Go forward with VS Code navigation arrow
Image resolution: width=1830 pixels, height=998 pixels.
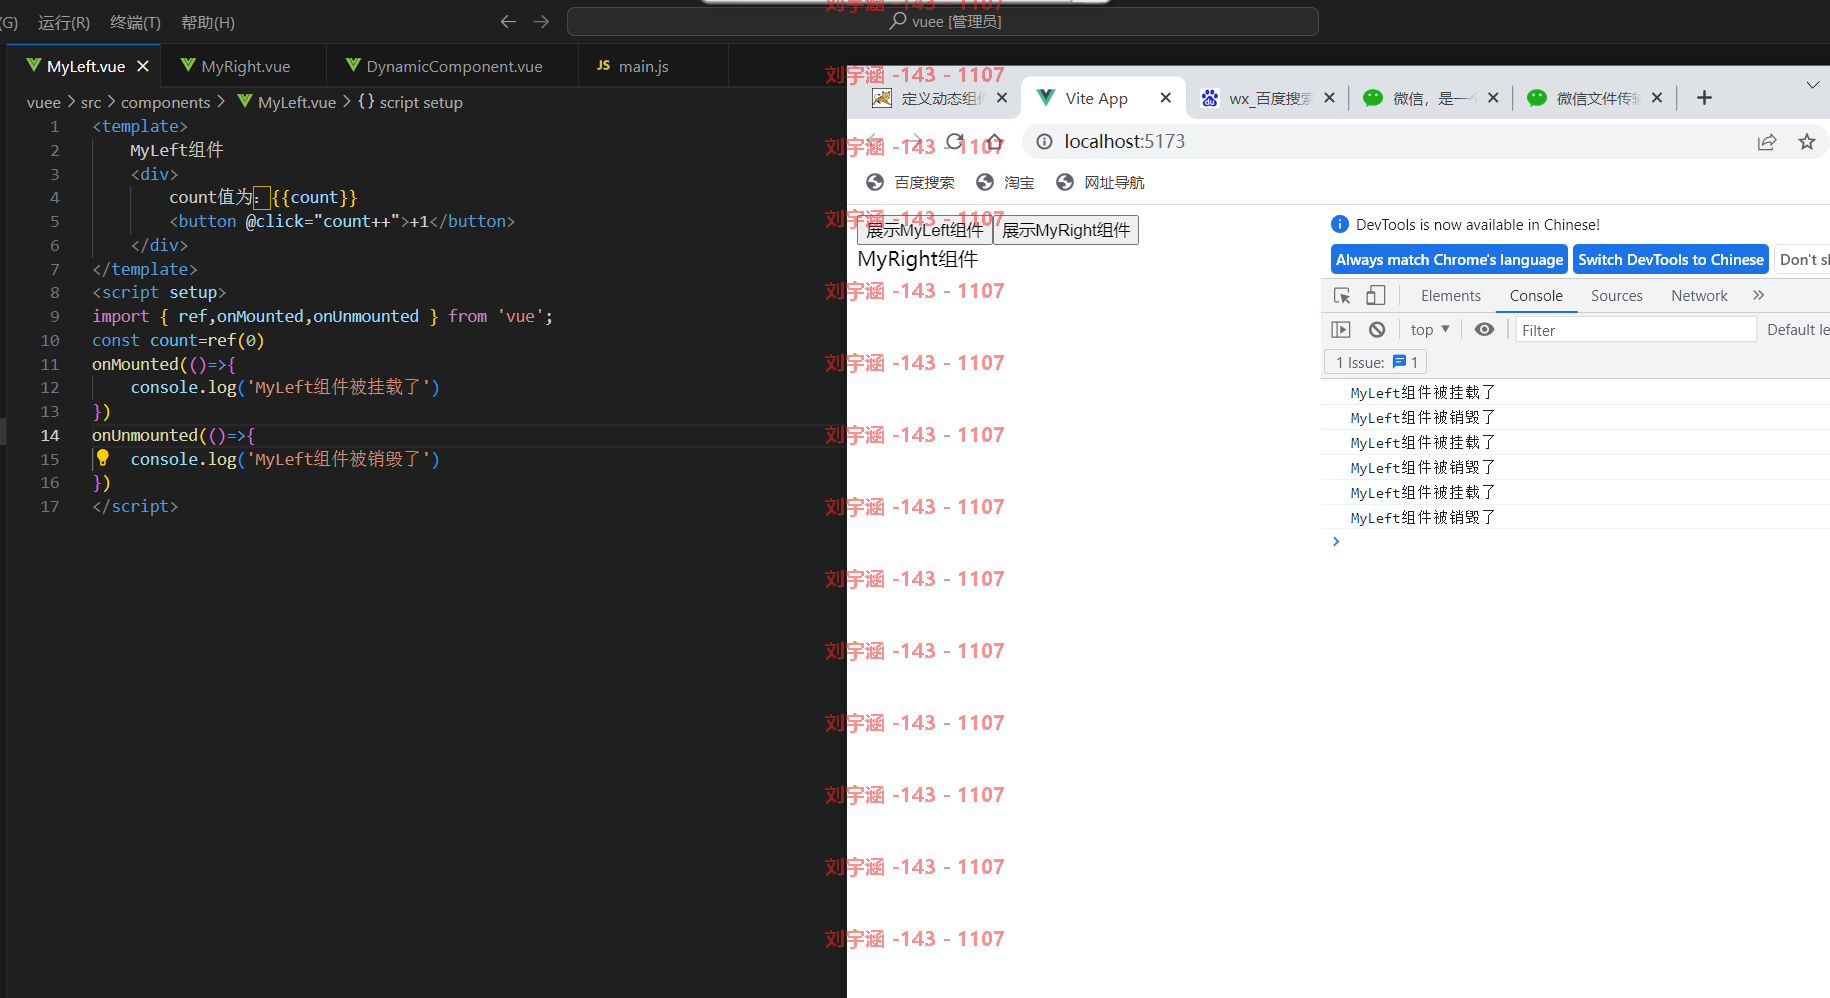point(541,21)
